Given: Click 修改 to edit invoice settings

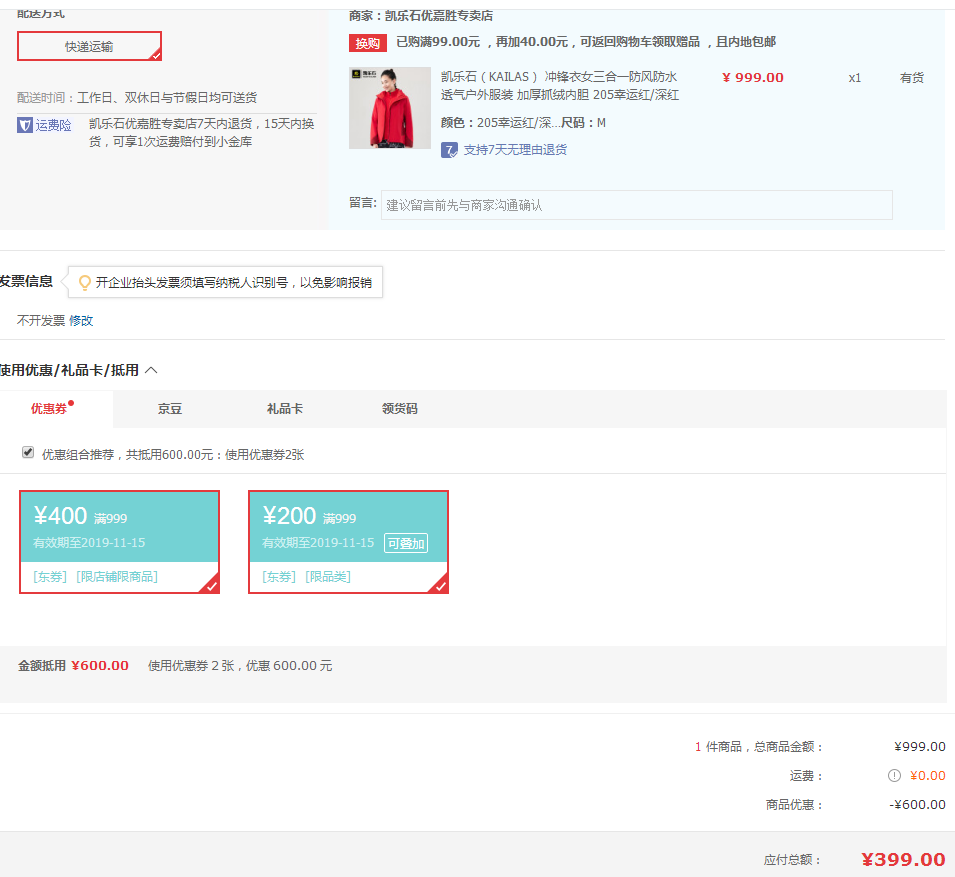Looking at the screenshot, I should point(81,320).
